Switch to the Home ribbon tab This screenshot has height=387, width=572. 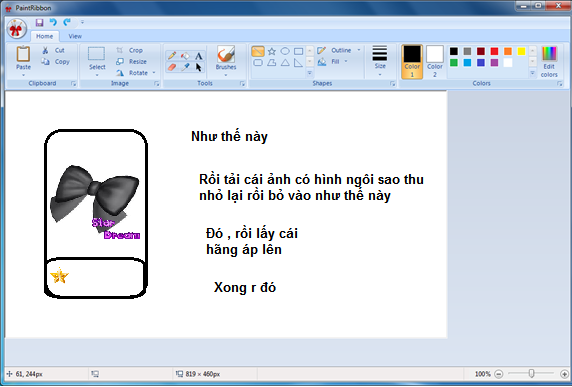click(45, 36)
